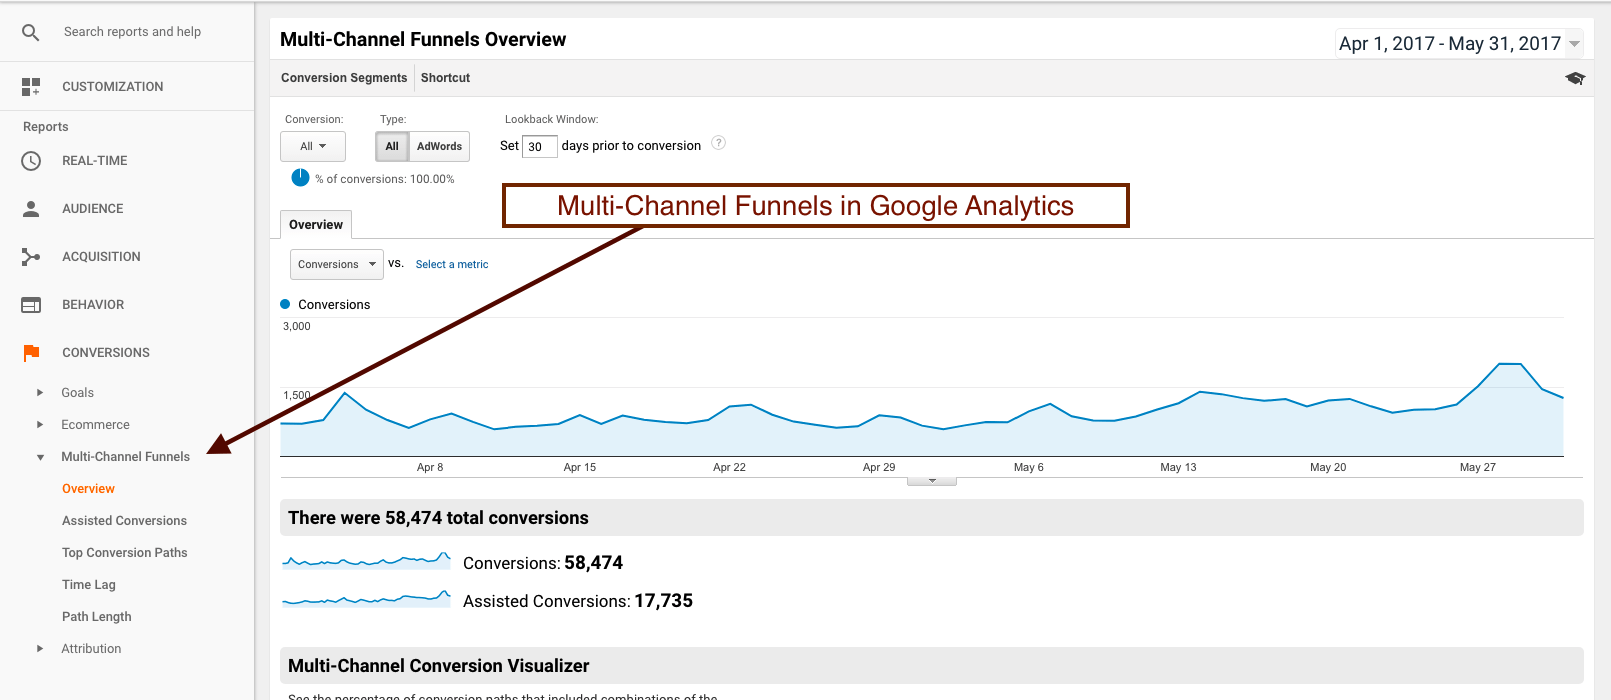This screenshot has height=700, width=1611.
Task: Click the blue Conversions legend dot
Action: click(x=285, y=304)
